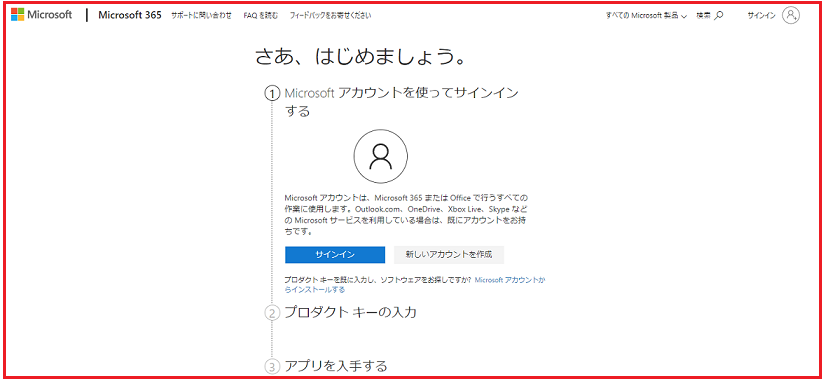Expand the すべての Microsoft 製品 dropdown
The height and width of the screenshot is (381, 823).
pyautogui.click(x=646, y=16)
